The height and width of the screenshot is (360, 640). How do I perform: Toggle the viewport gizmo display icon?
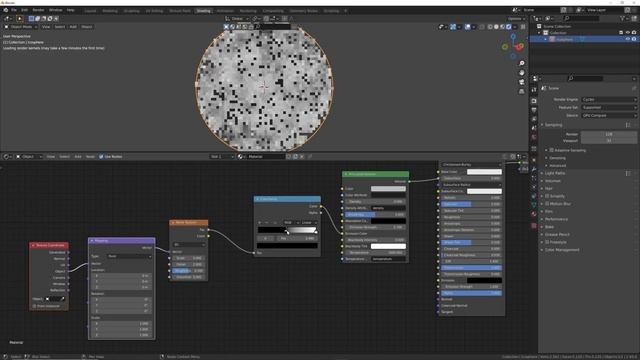(x=453, y=27)
